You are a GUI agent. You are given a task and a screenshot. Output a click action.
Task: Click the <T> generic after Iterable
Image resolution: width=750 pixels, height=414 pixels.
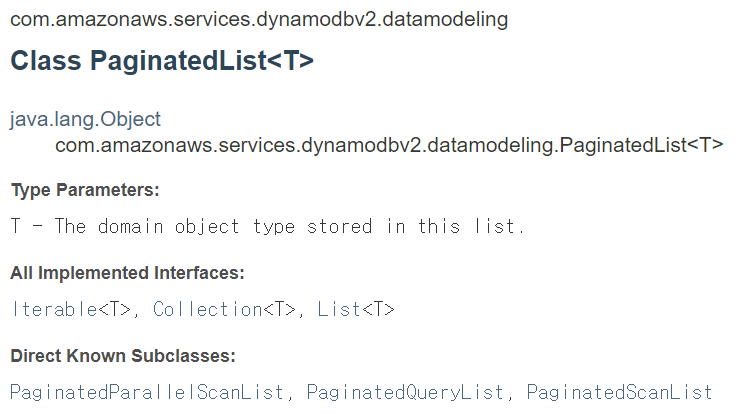pyautogui.click(x=115, y=309)
